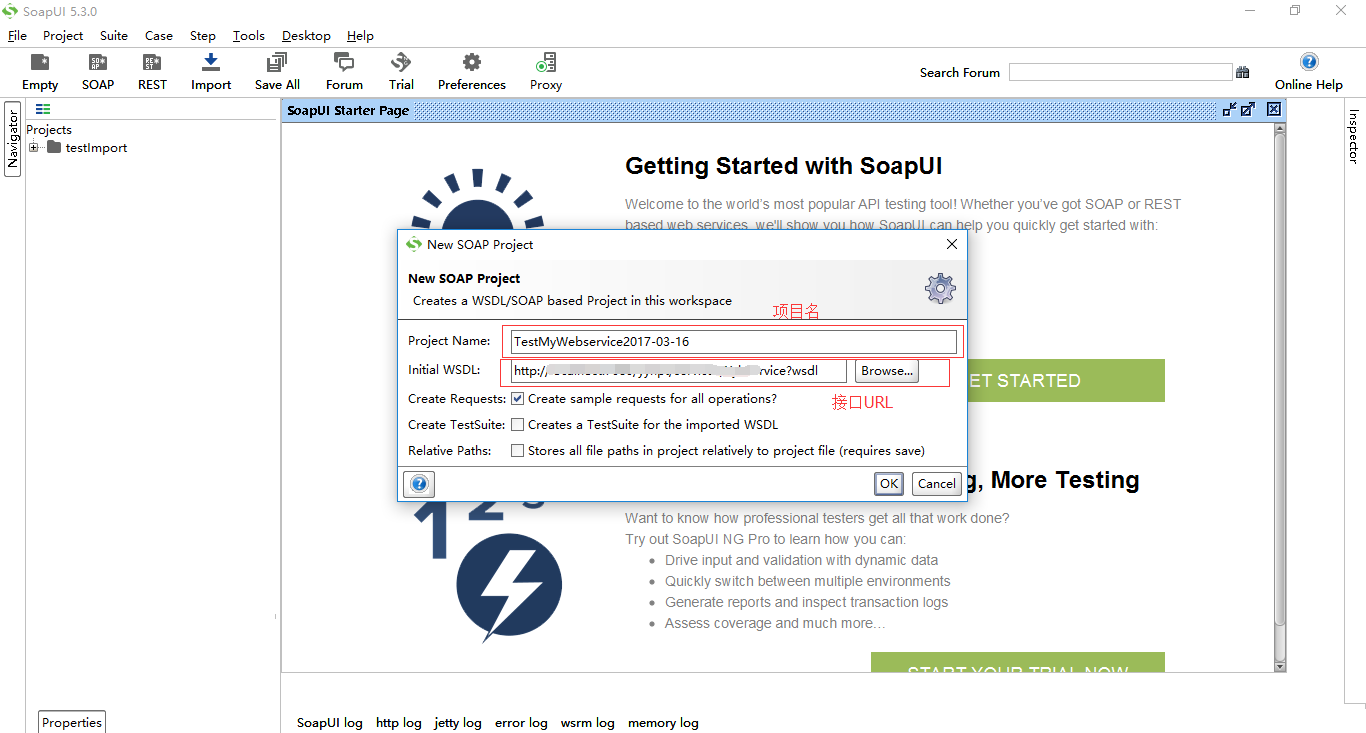Open the Inspector side panel
Viewport: 1366px width, 733px height.
[x=1352, y=135]
